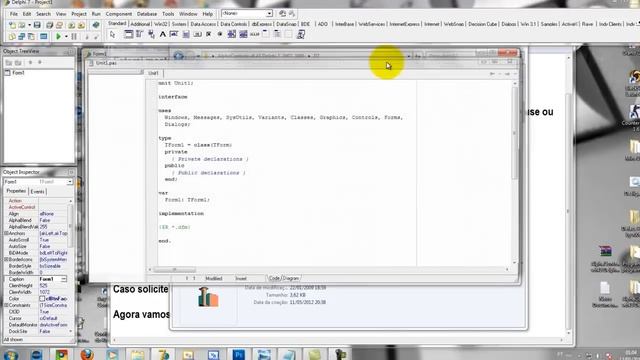Click the Open Project toolbar icon
640x360 pixels.
tap(59, 25)
